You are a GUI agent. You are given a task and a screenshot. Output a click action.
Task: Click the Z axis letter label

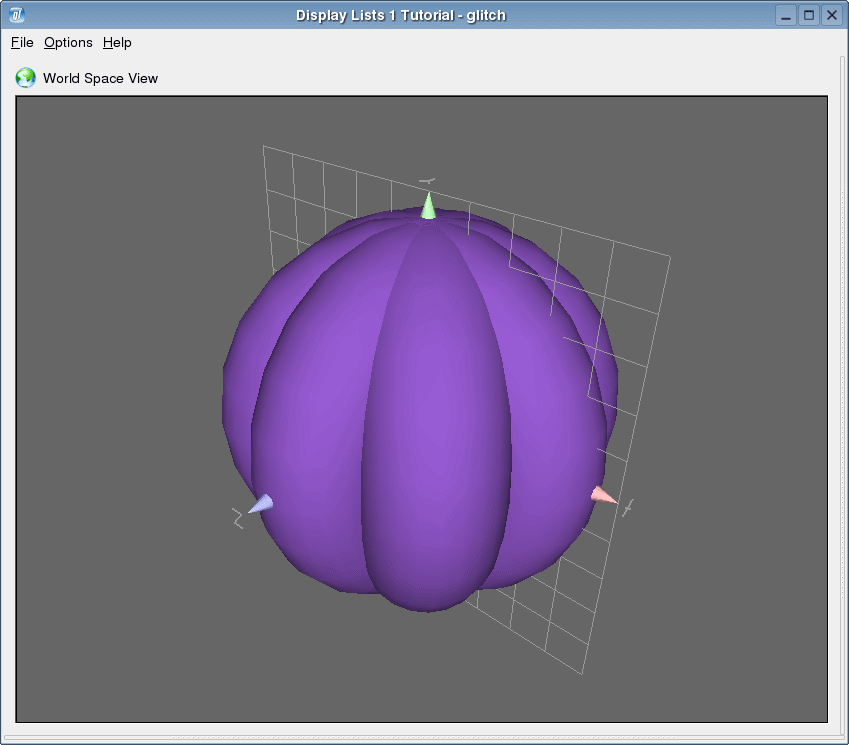point(238,518)
